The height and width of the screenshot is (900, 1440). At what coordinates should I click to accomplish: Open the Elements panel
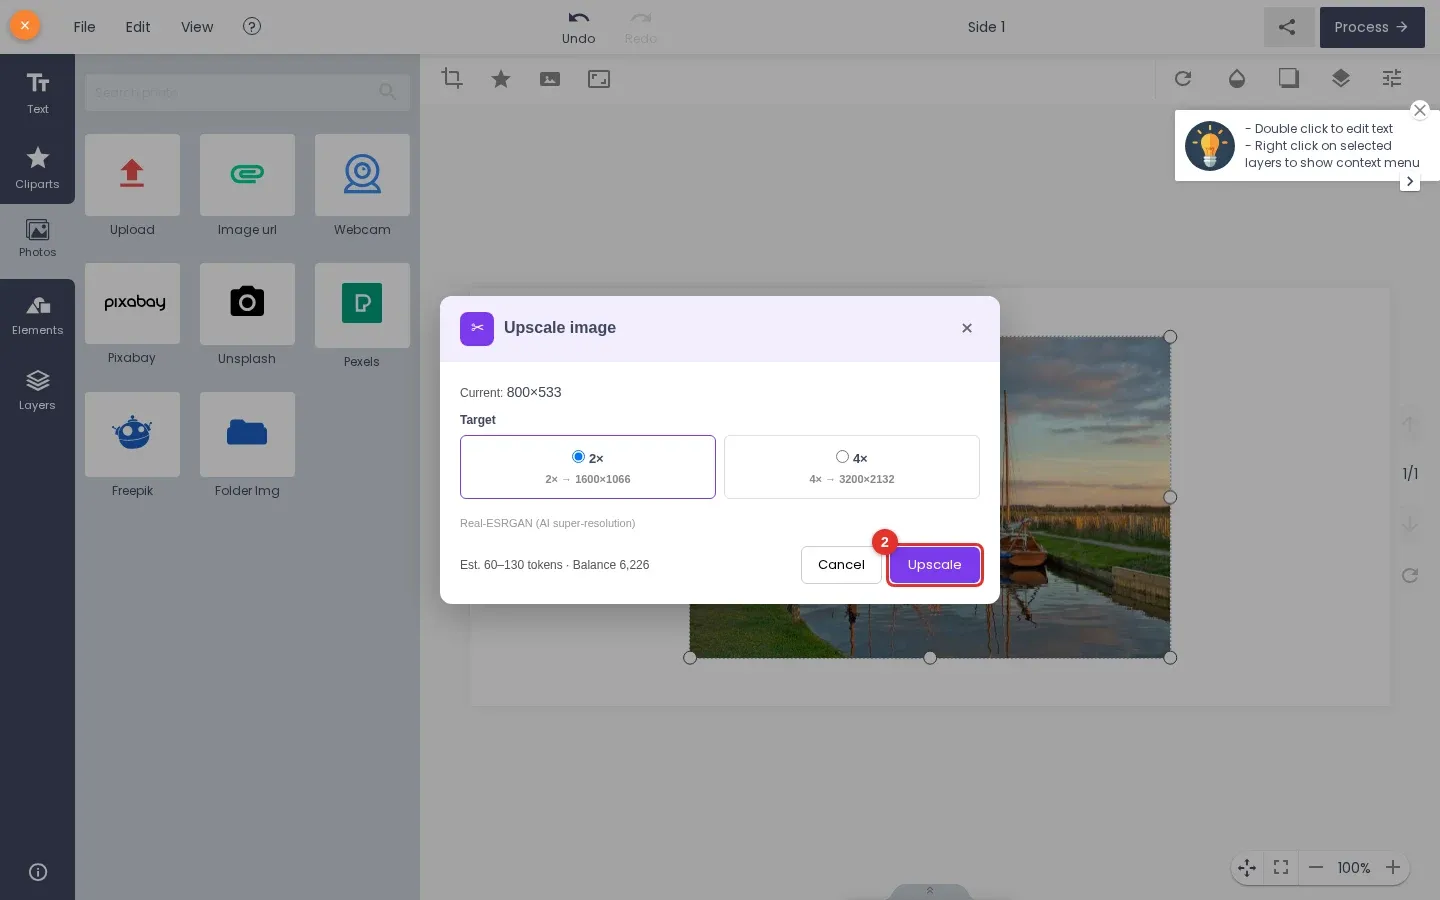[x=37, y=315]
